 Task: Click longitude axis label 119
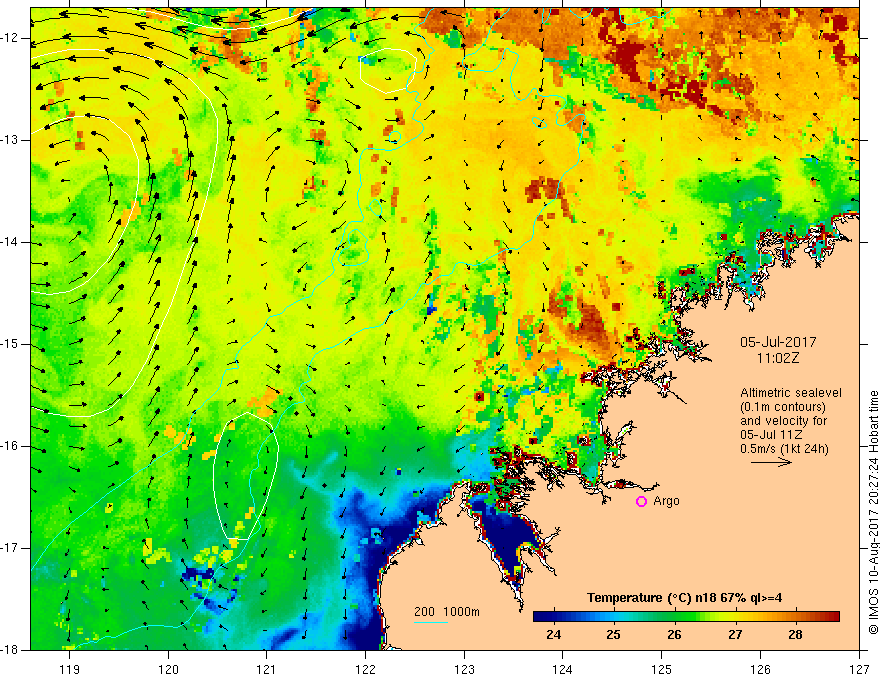(x=70, y=669)
